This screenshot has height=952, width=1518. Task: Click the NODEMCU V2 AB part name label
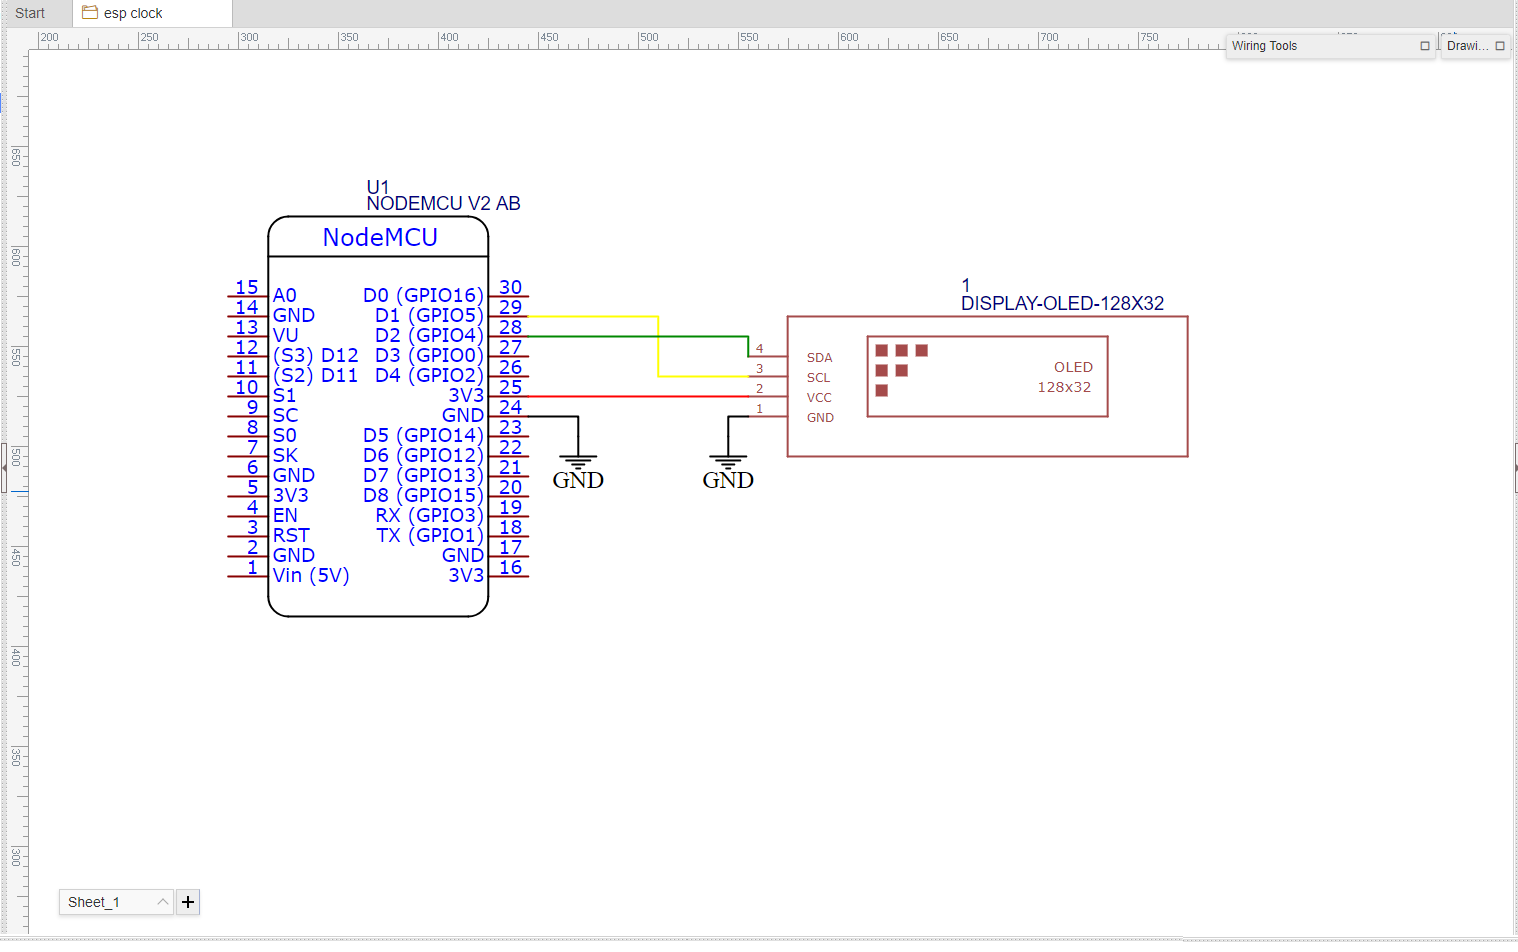443,203
